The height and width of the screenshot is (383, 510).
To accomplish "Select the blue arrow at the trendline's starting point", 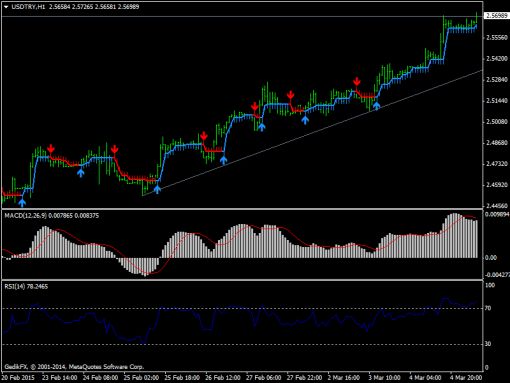I will click(157, 189).
